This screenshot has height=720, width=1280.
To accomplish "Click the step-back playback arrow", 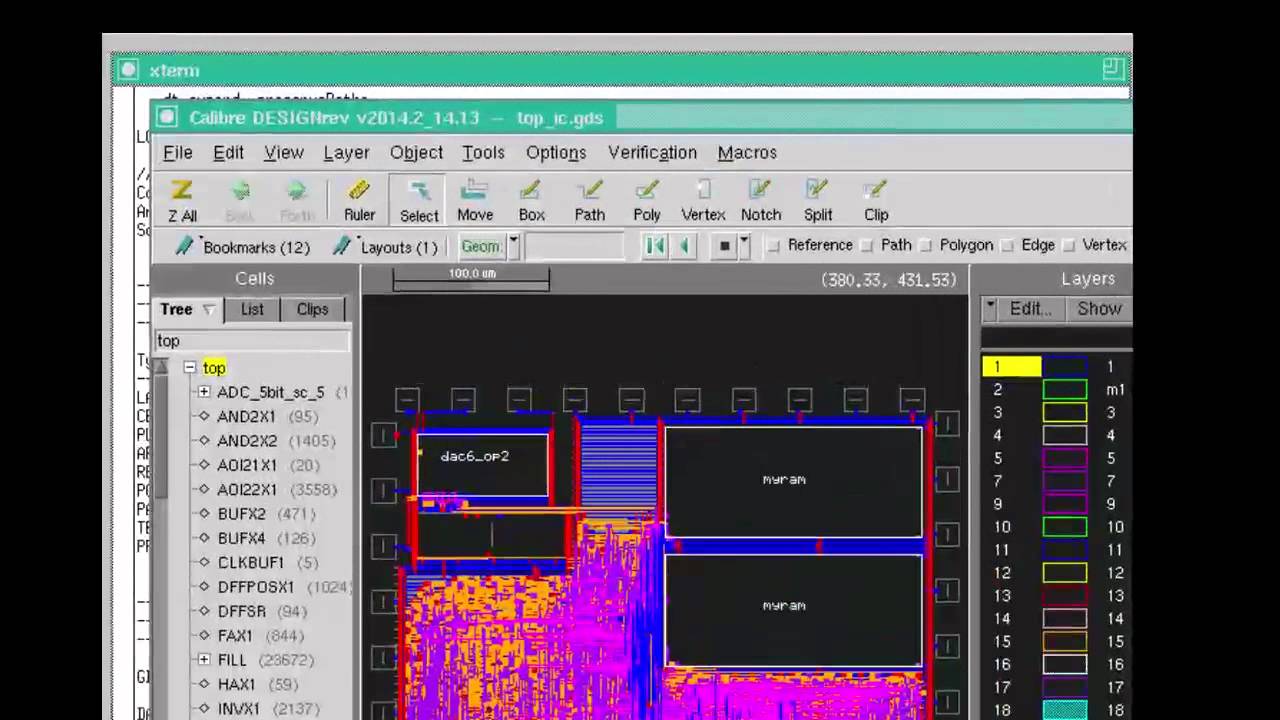I will (x=685, y=246).
